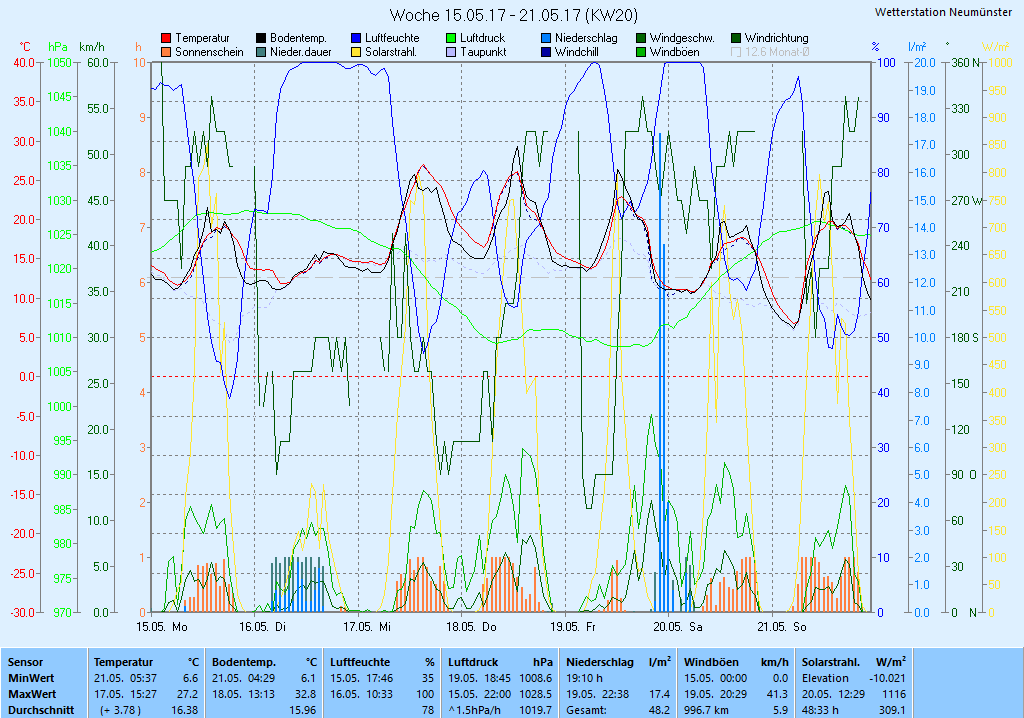Click the orange Sonnenschein legend square

[166, 52]
